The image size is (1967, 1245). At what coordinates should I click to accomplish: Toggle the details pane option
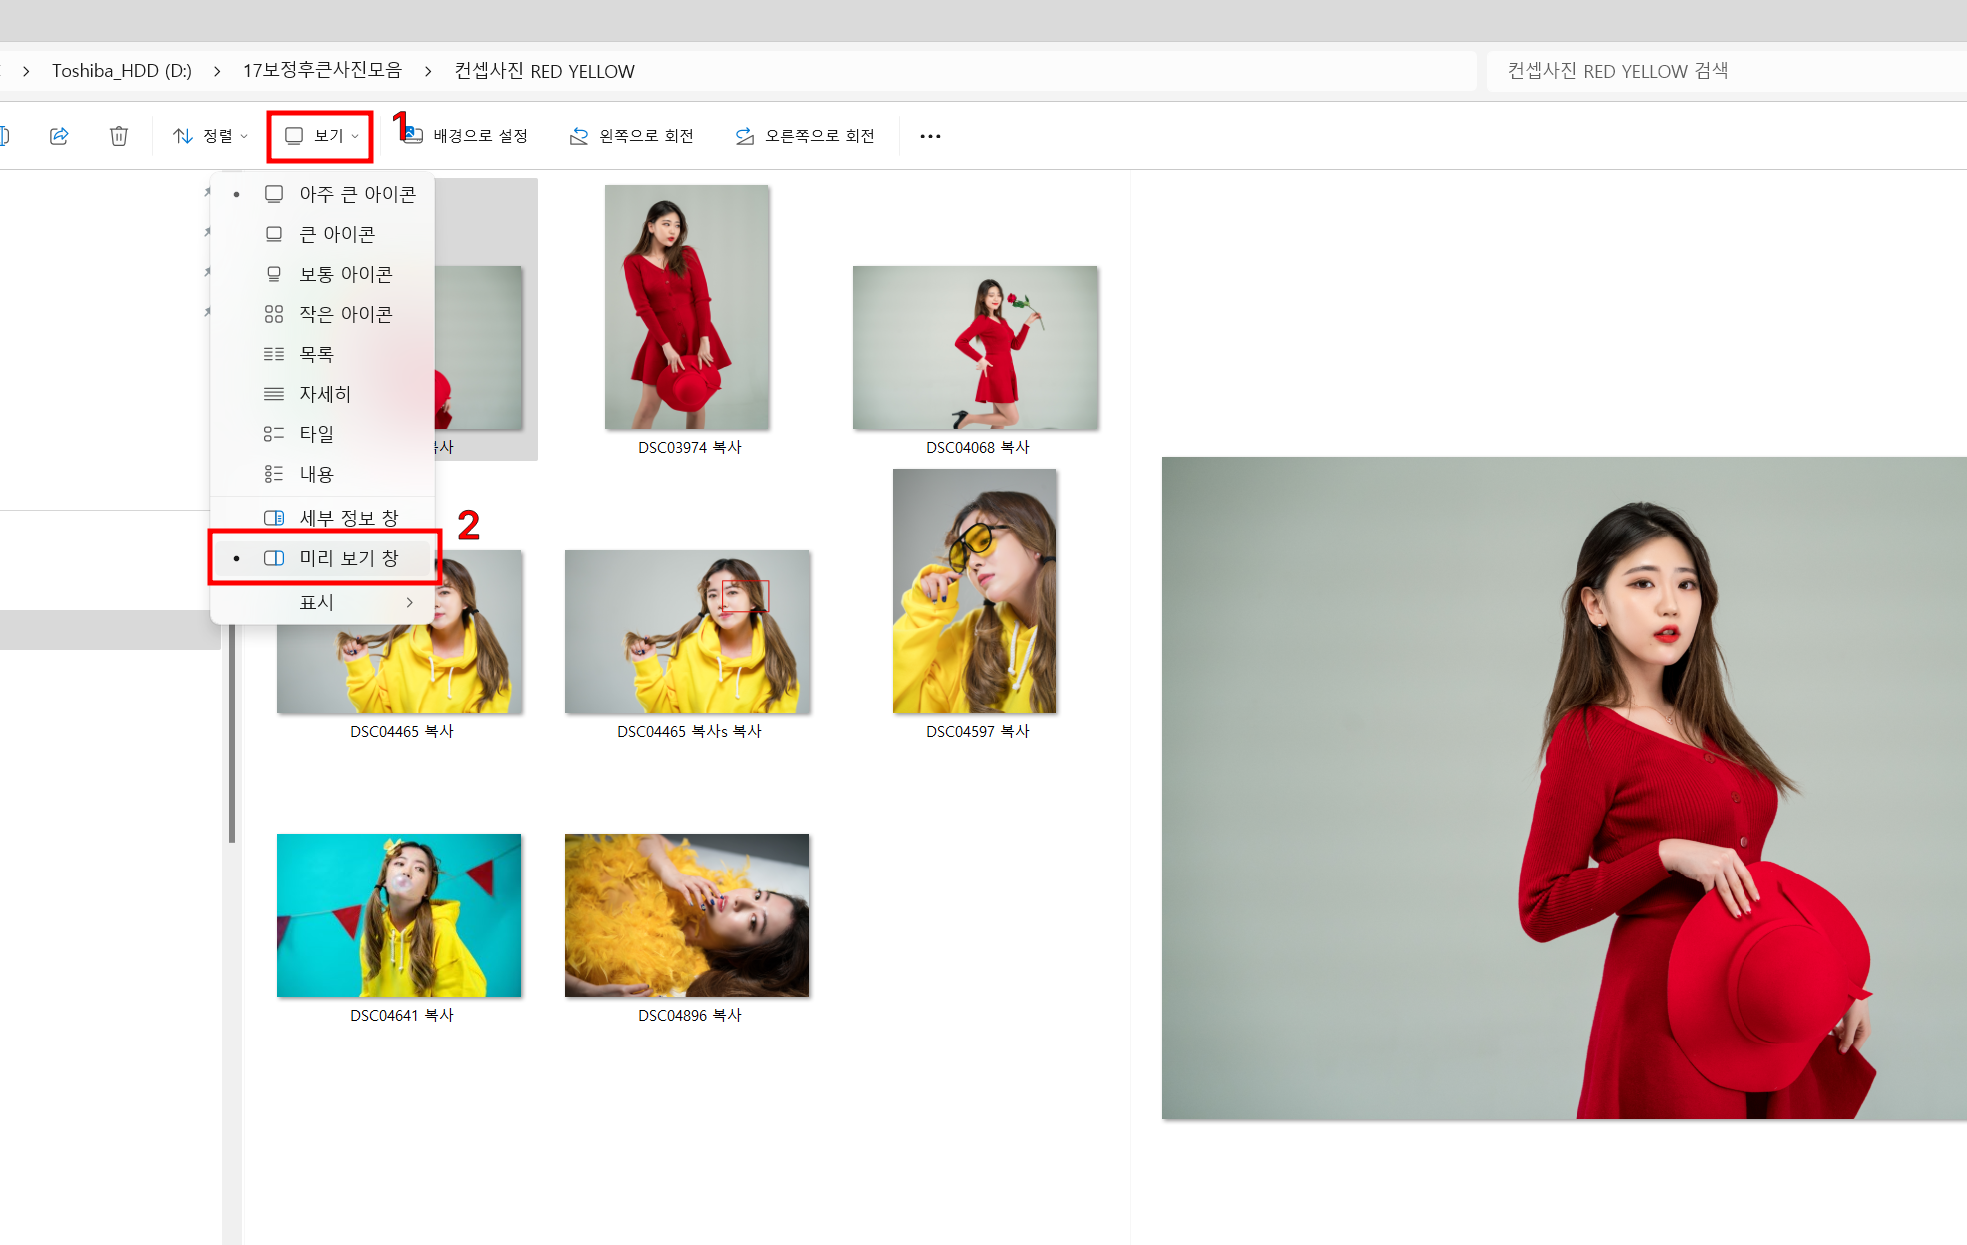tap(348, 518)
